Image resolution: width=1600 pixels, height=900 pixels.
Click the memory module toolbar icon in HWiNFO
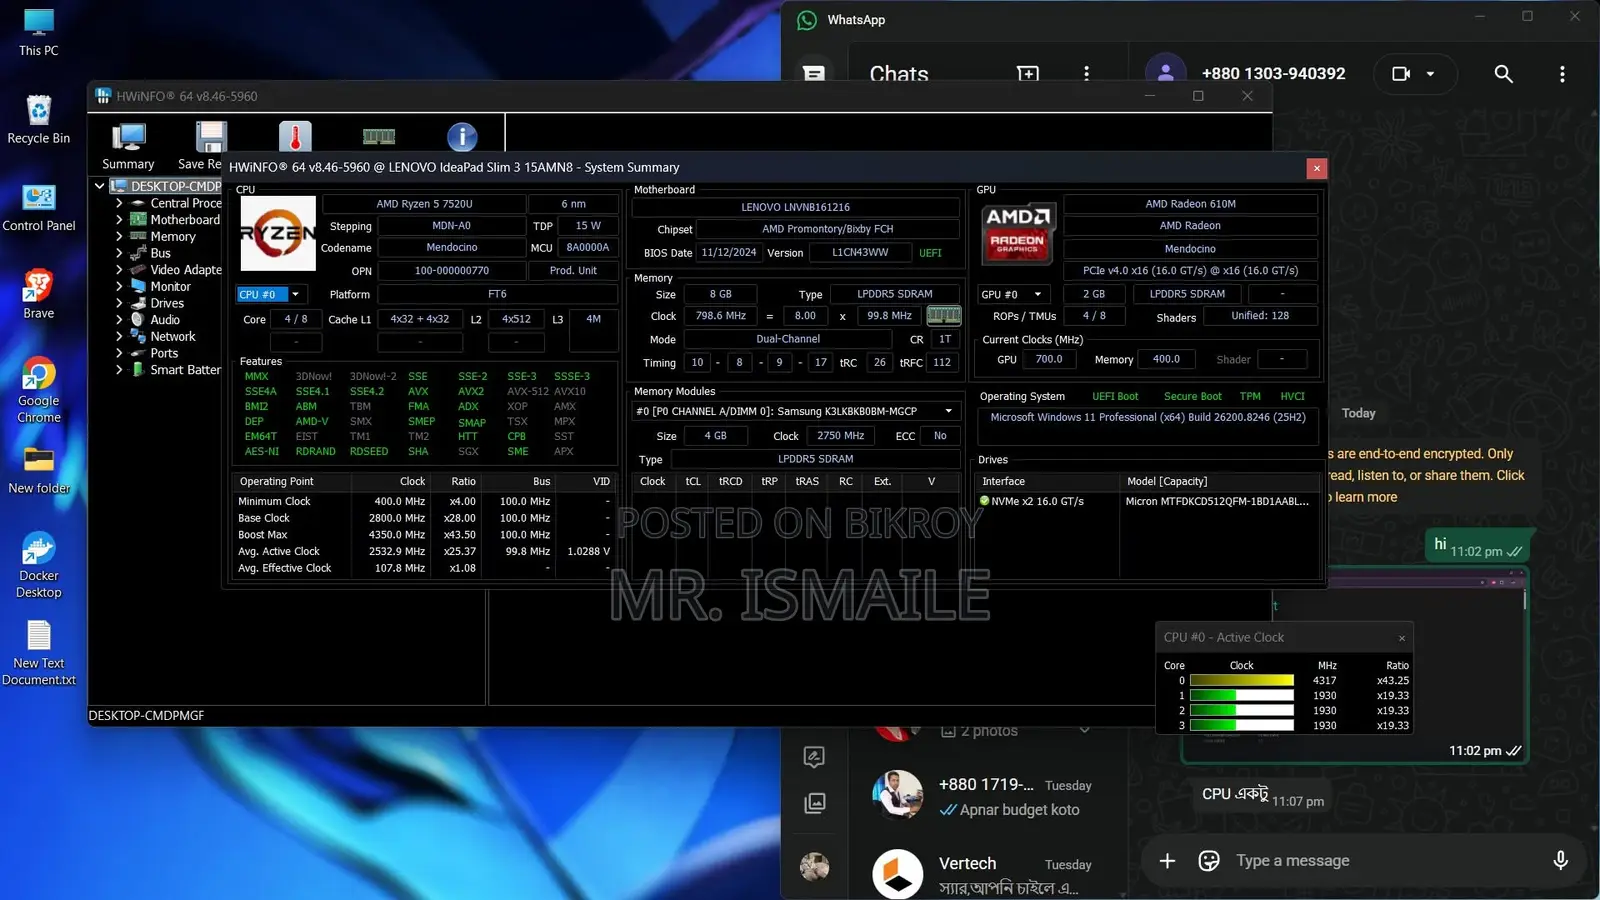[x=378, y=137]
